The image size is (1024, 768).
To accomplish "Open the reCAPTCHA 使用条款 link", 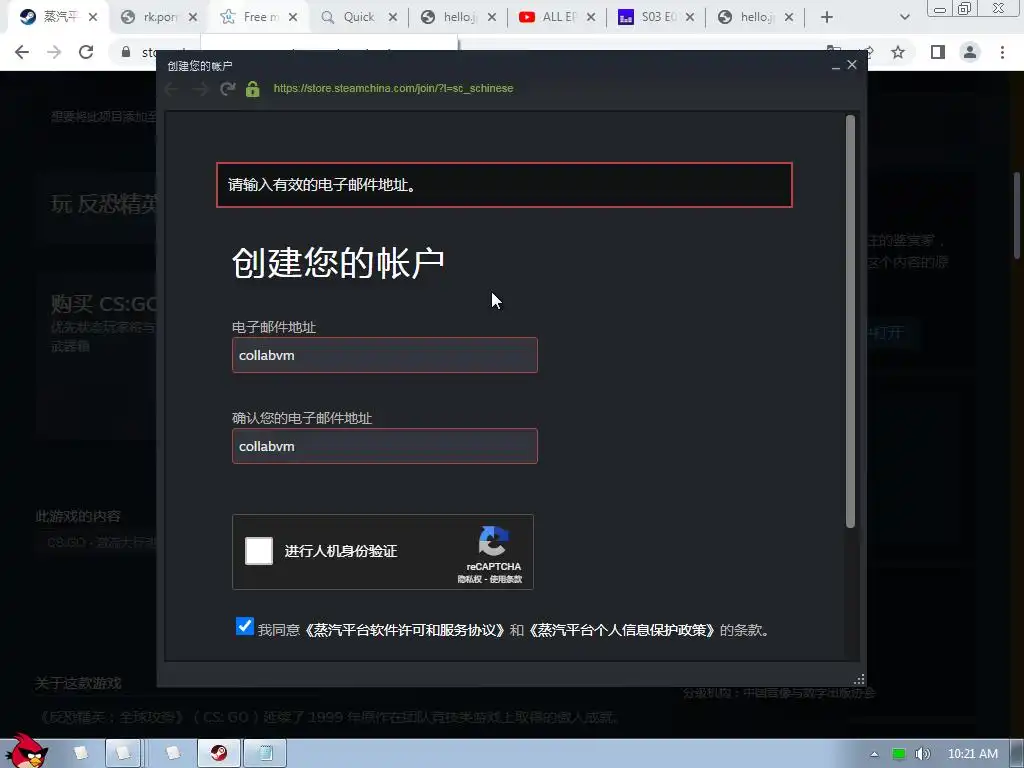I will (505, 579).
